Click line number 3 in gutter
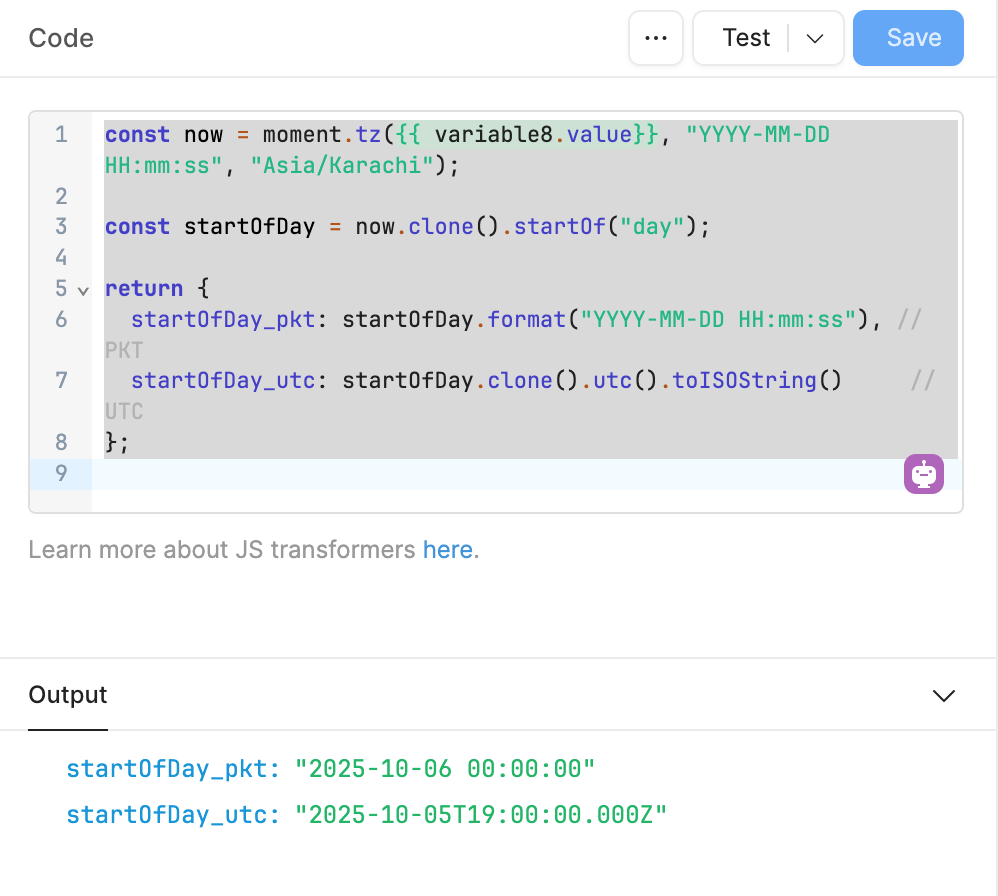This screenshot has width=998, height=896. pyautogui.click(x=61, y=227)
